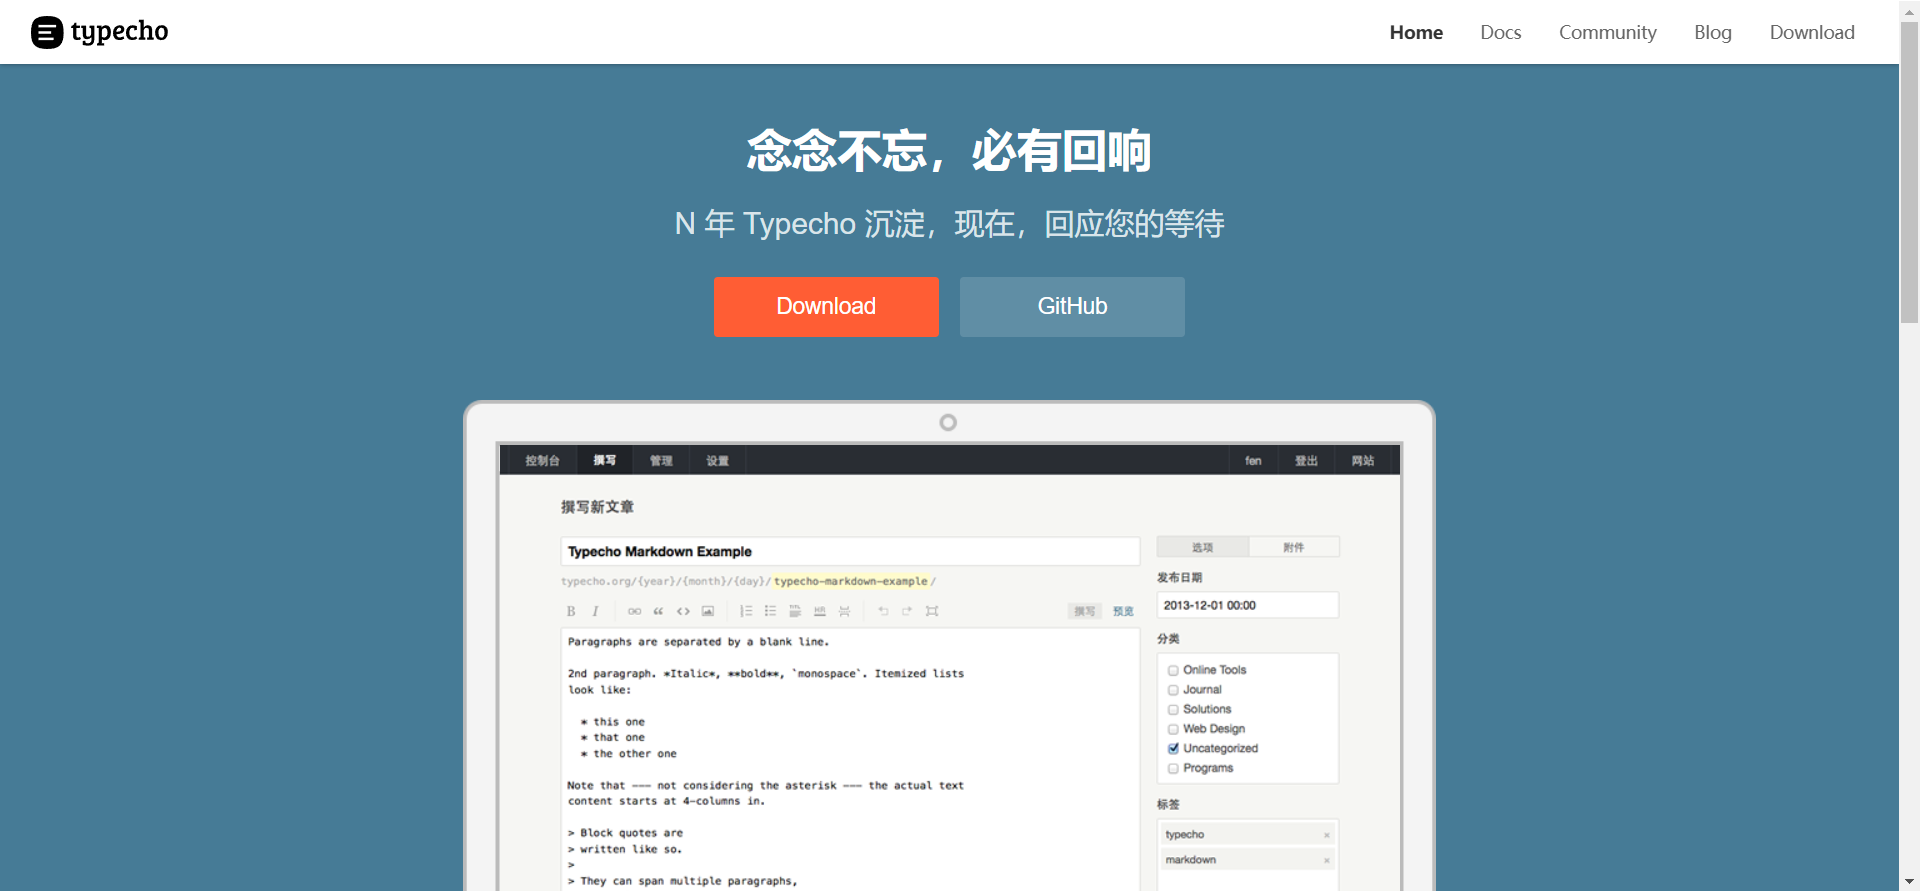The height and width of the screenshot is (891, 1920).
Task: Tick the Web Design category checkbox
Action: pos(1173,729)
